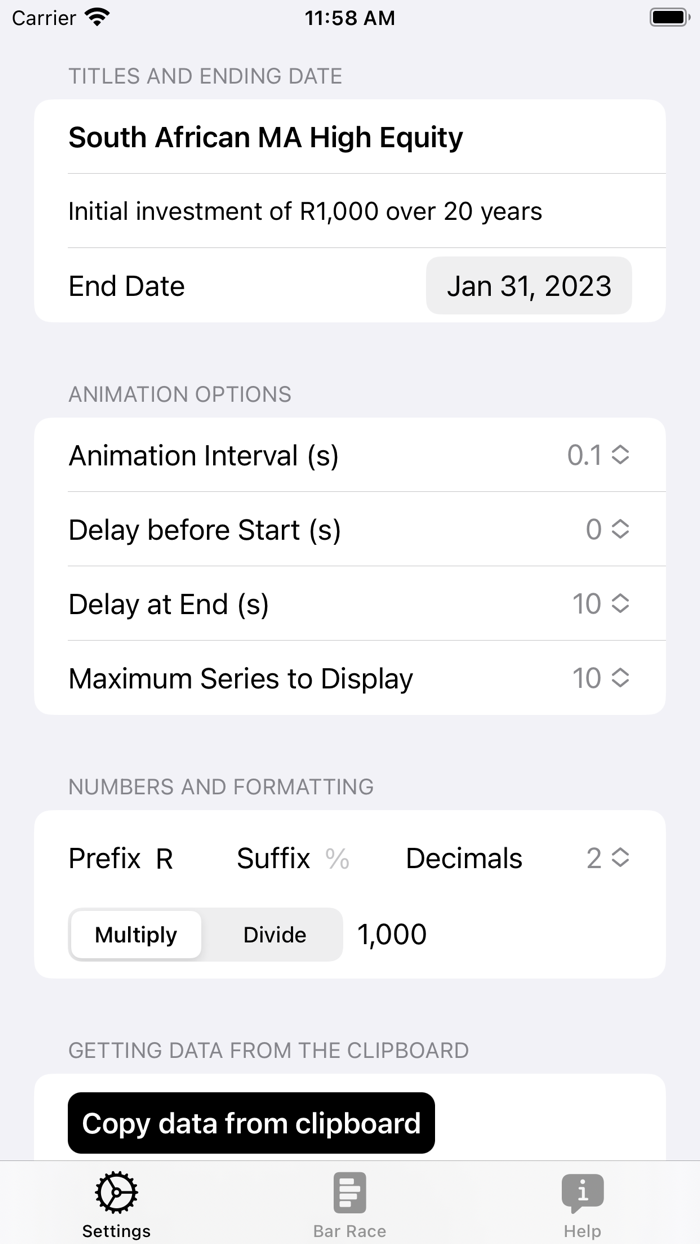Viewport: 700px width, 1244px height.
Task: Select the Multiply segment
Action: tap(136, 935)
